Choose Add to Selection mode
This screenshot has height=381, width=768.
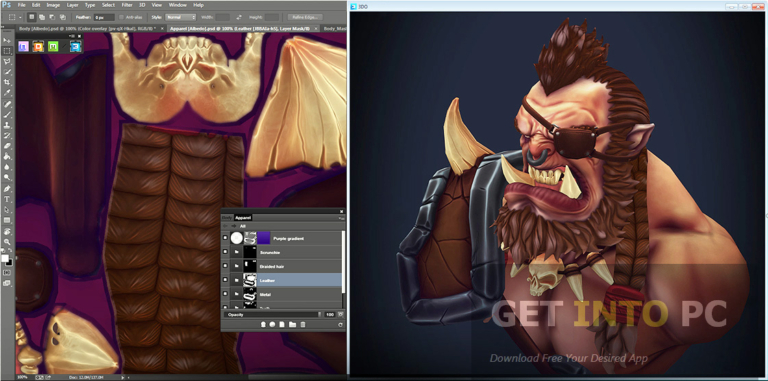coord(42,17)
